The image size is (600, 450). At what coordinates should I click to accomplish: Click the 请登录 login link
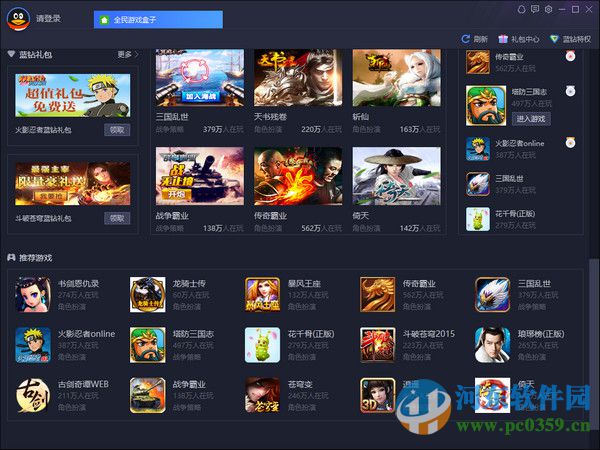(x=48, y=18)
